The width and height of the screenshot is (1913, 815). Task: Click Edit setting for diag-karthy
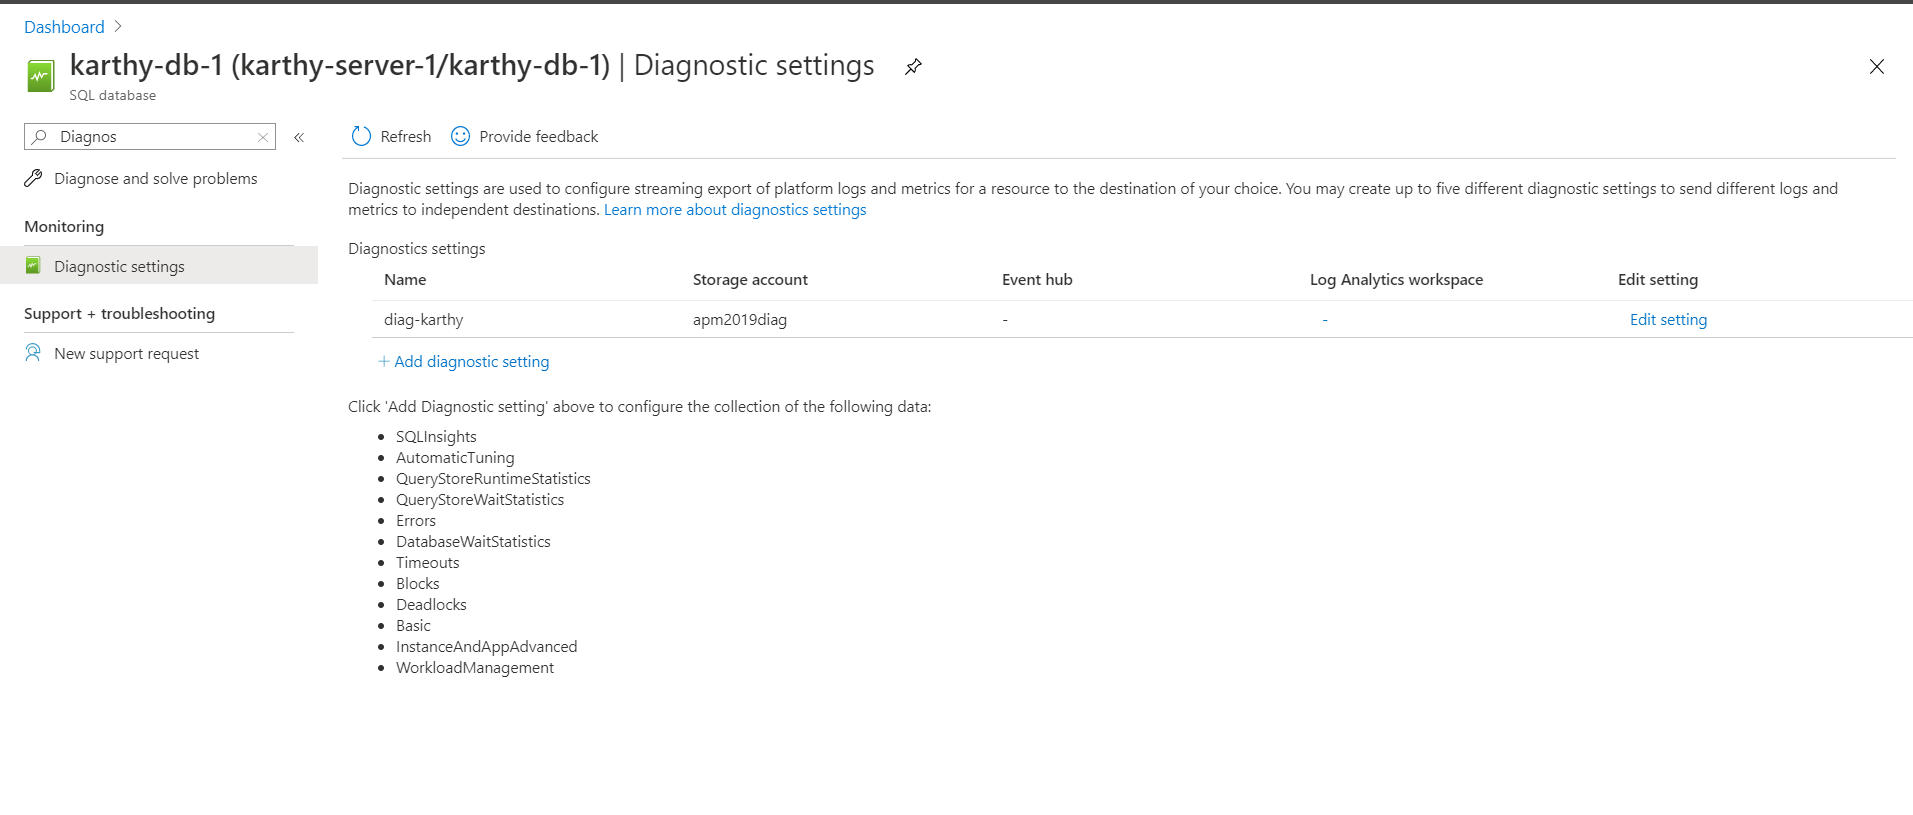click(1668, 320)
